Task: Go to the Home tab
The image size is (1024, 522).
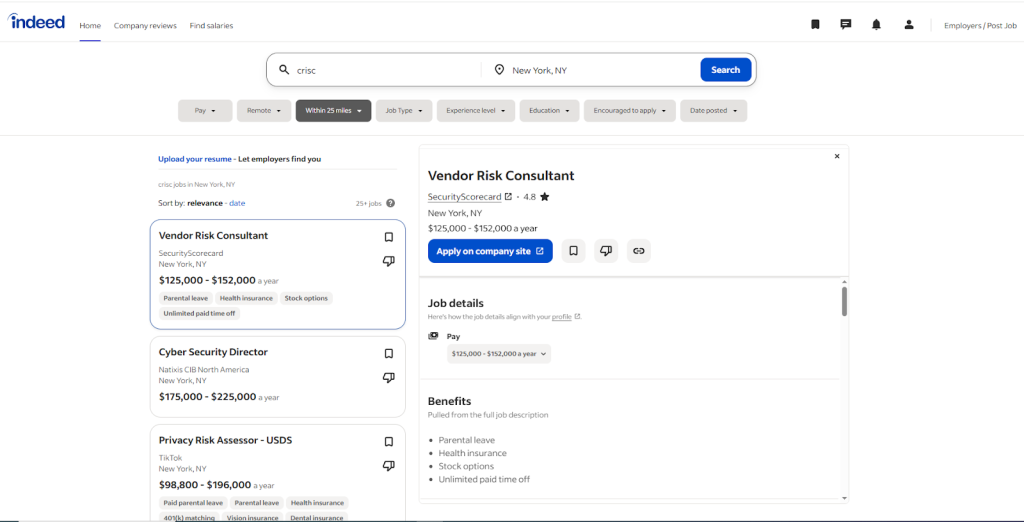Action: tap(90, 25)
